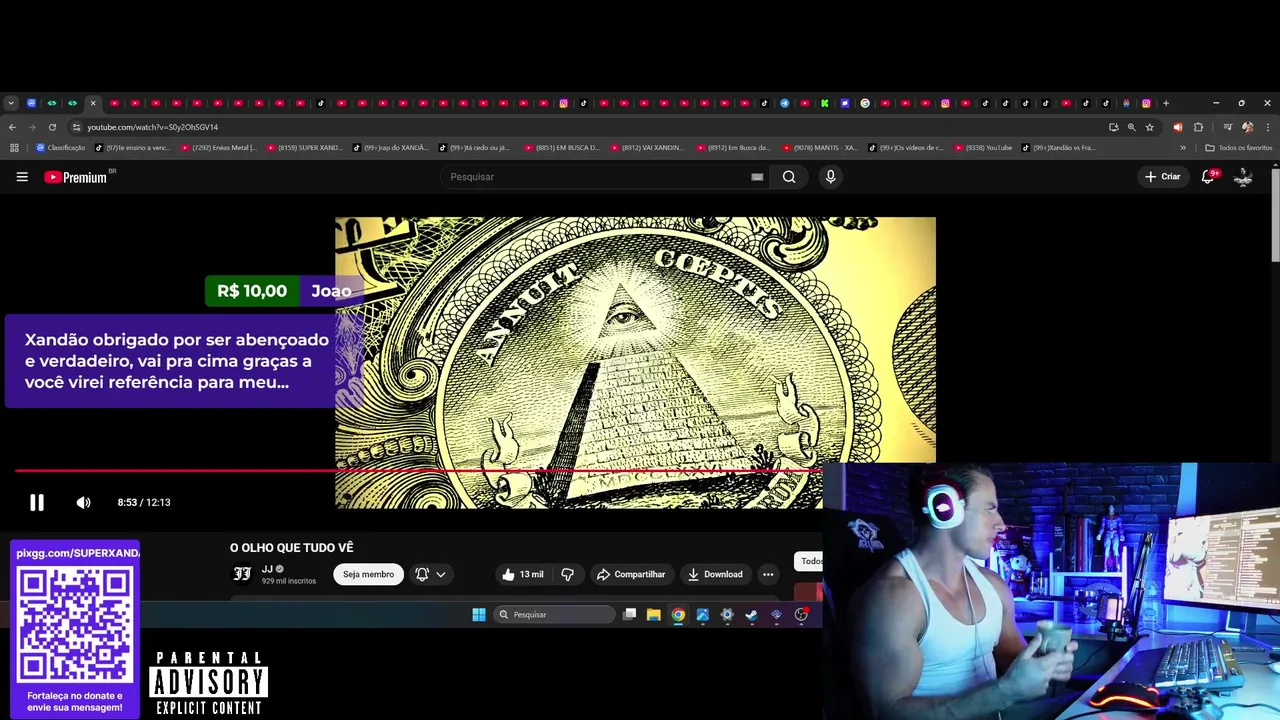This screenshot has width=1280, height=720.
Task: Open Chrome tab search dropdown arrow
Action: pos(10,103)
